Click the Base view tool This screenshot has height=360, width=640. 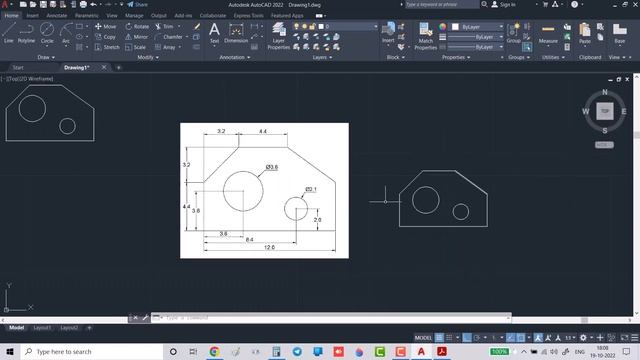click(620, 33)
